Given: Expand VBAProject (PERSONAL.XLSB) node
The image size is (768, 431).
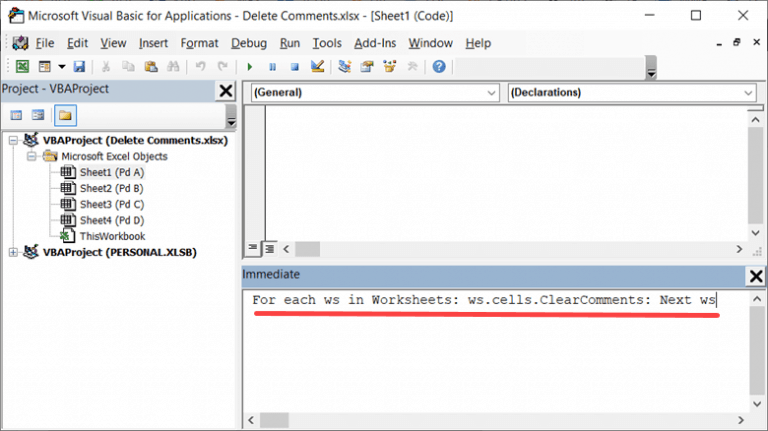Looking at the screenshot, I should (13, 252).
